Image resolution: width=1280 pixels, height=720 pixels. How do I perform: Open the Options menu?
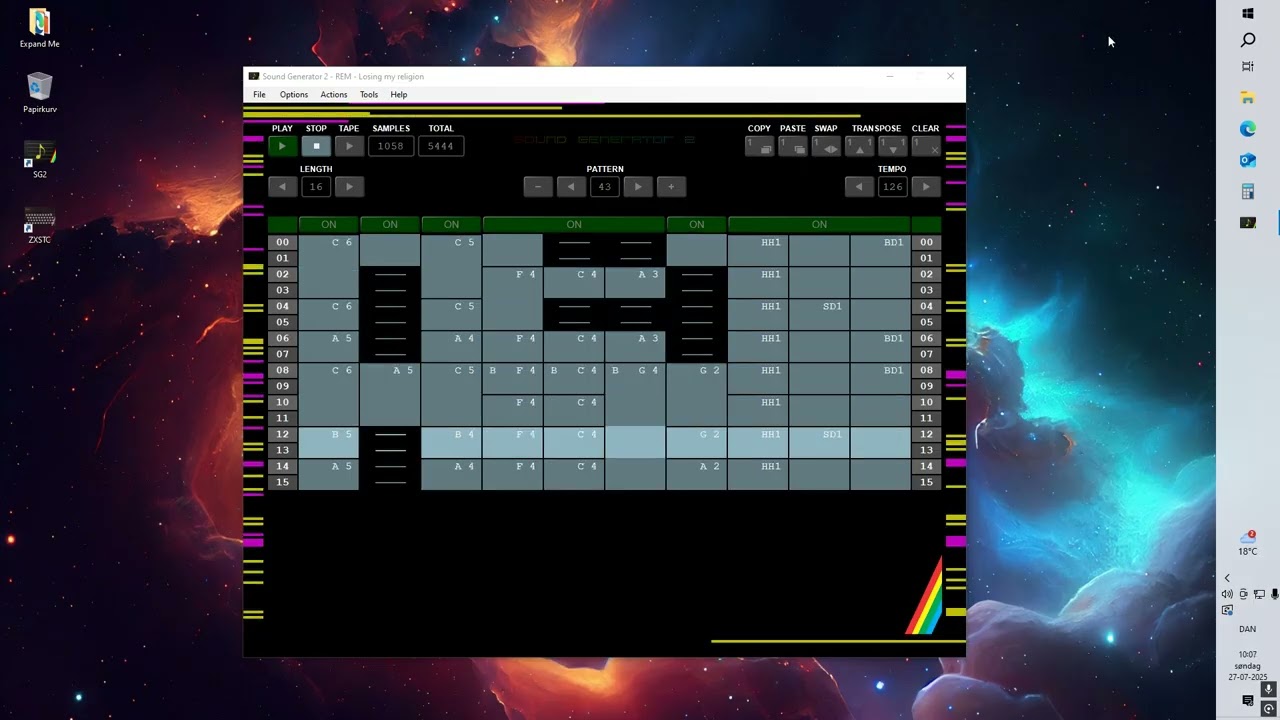294,95
